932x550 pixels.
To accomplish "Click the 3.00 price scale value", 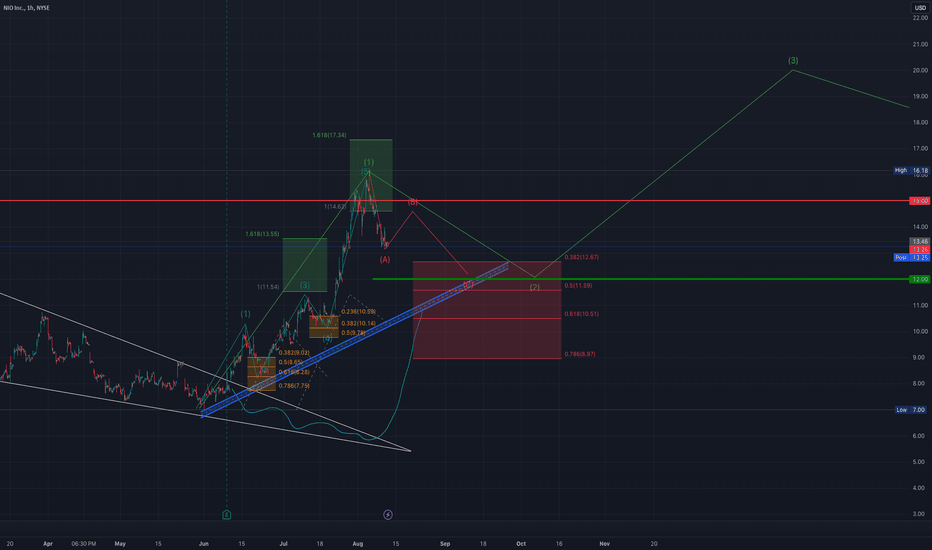I will [920, 514].
